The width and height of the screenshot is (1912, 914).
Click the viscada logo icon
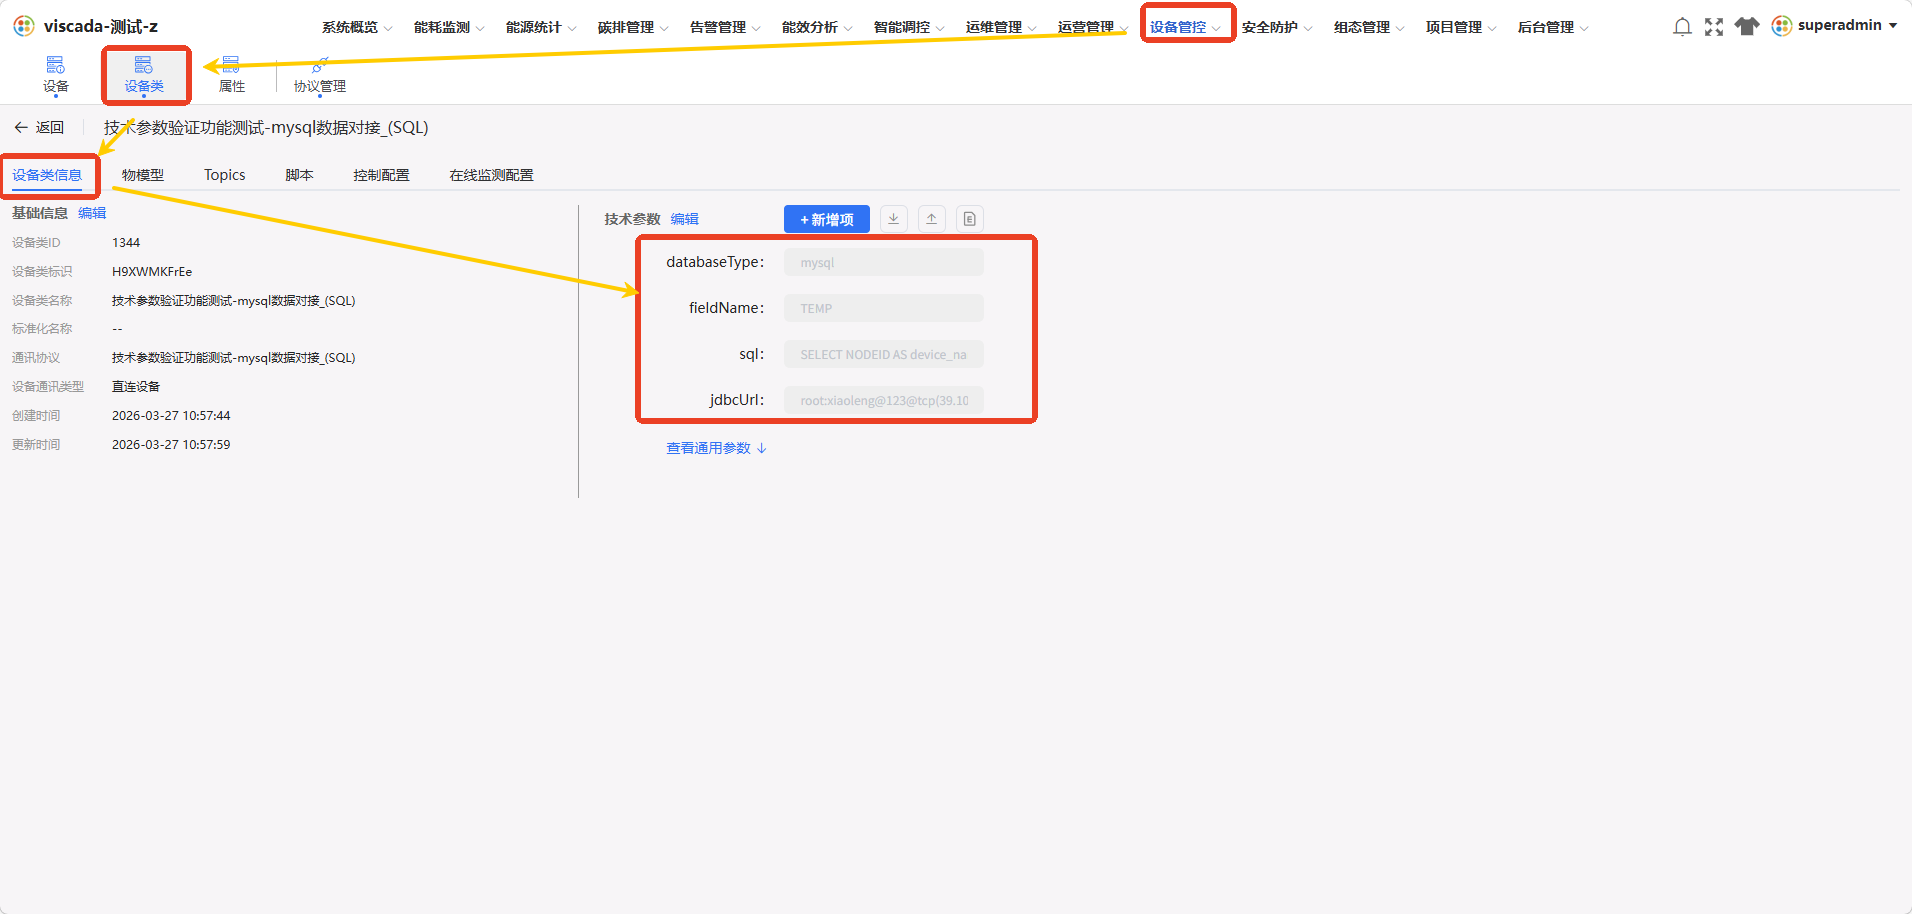click(x=24, y=26)
